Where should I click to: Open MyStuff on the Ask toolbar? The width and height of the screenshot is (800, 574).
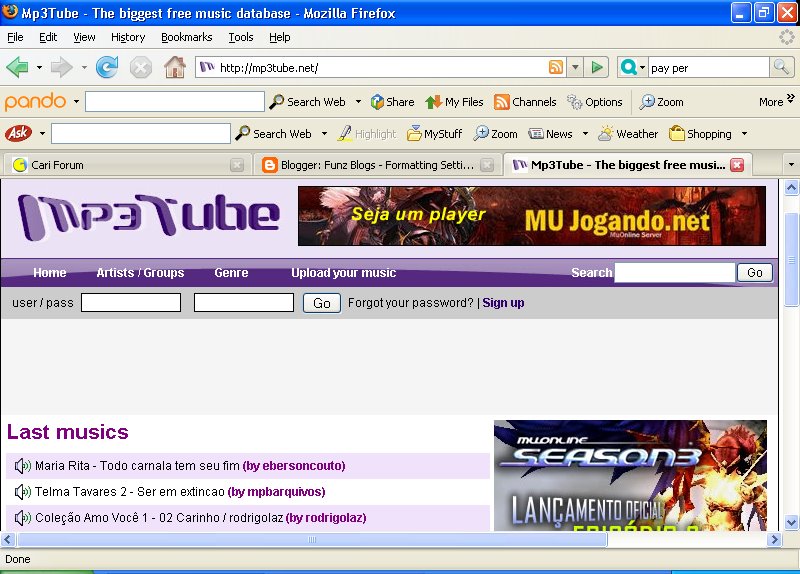point(434,134)
